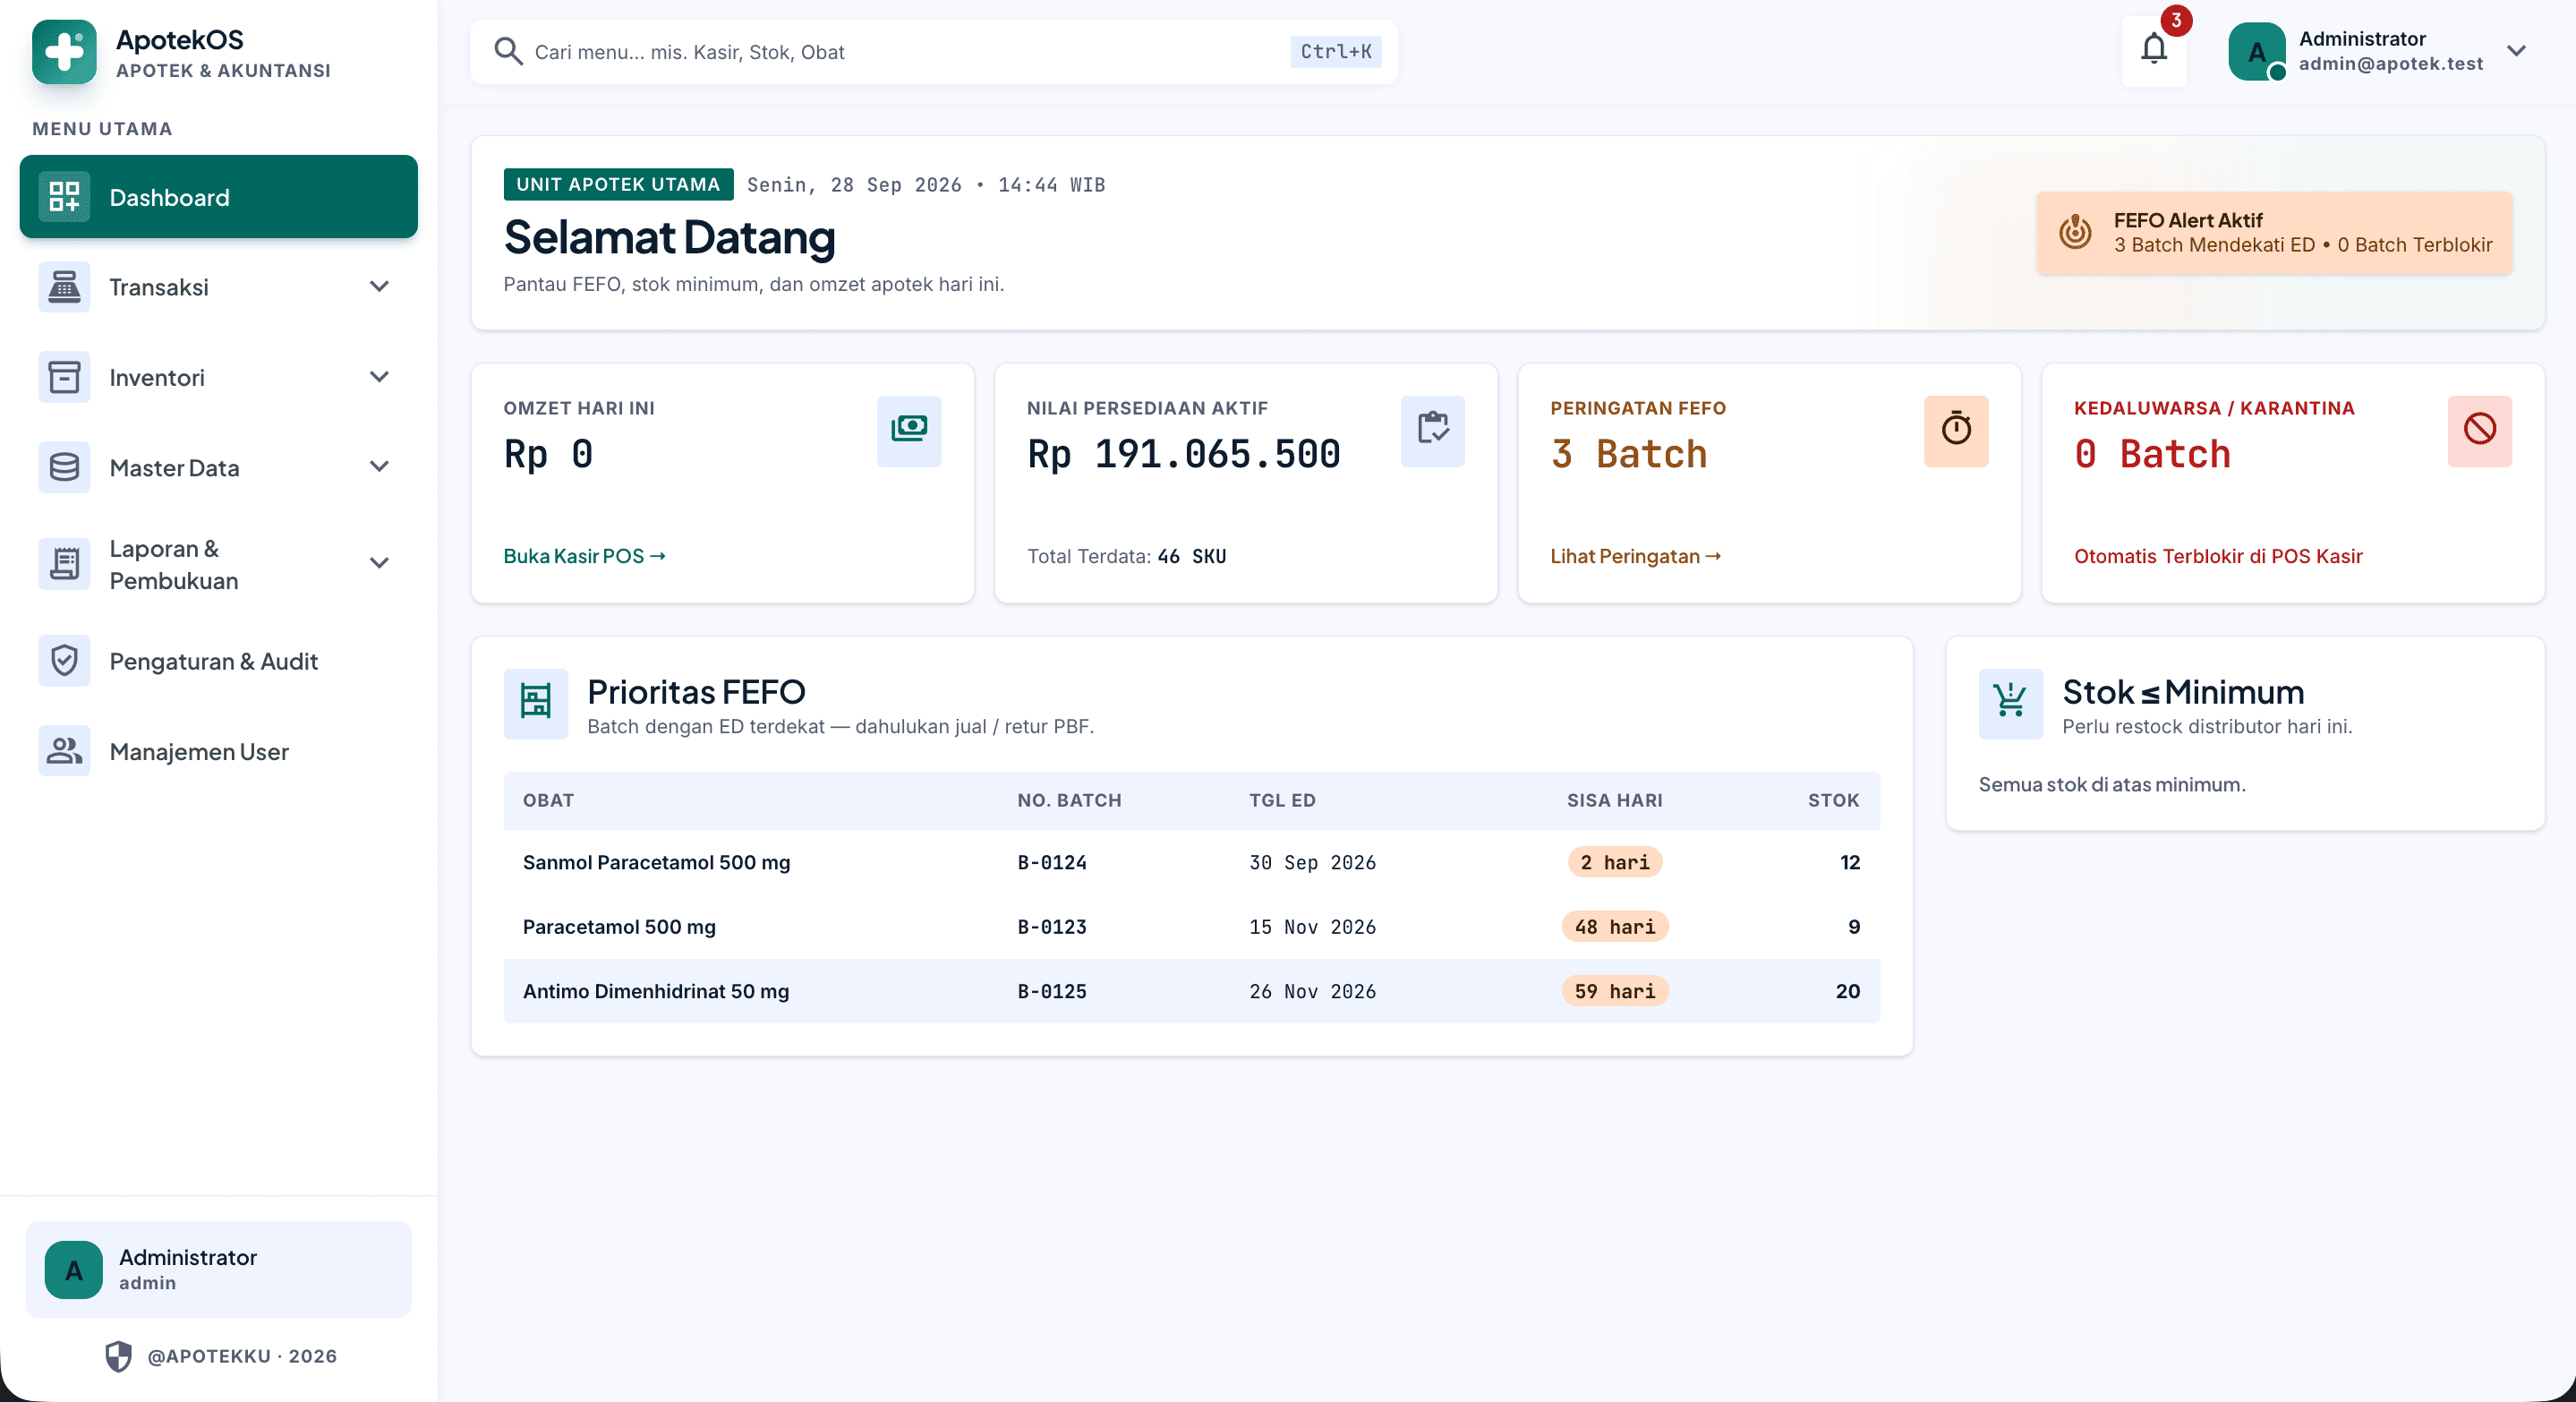Click the red notification badge showing 3
2576x1402 pixels.
click(x=2176, y=20)
